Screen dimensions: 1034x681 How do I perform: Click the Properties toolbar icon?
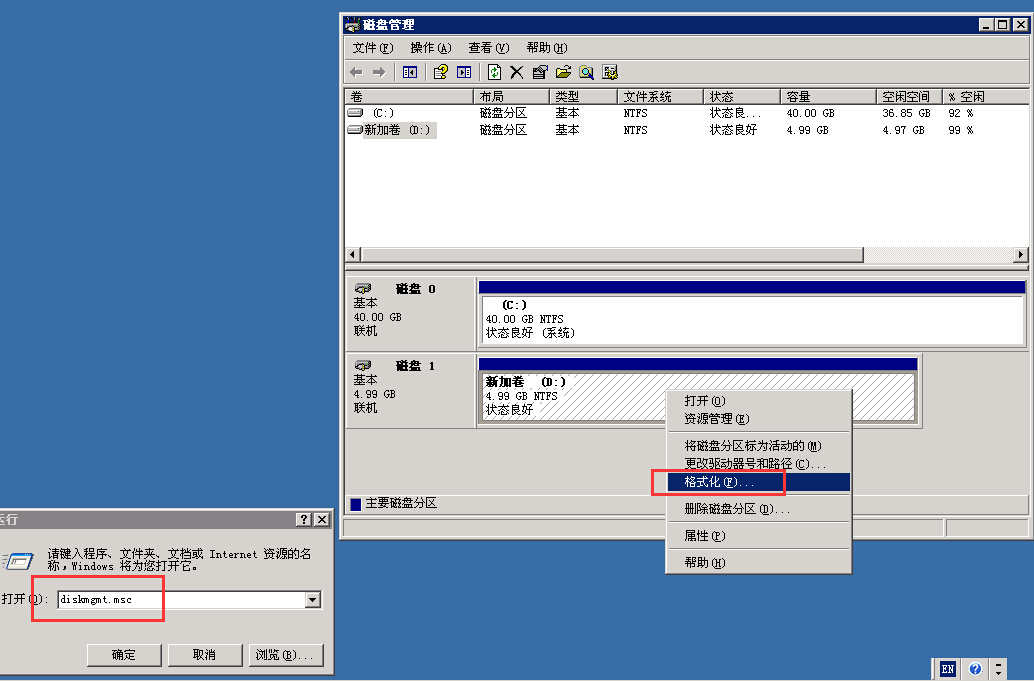[540, 72]
